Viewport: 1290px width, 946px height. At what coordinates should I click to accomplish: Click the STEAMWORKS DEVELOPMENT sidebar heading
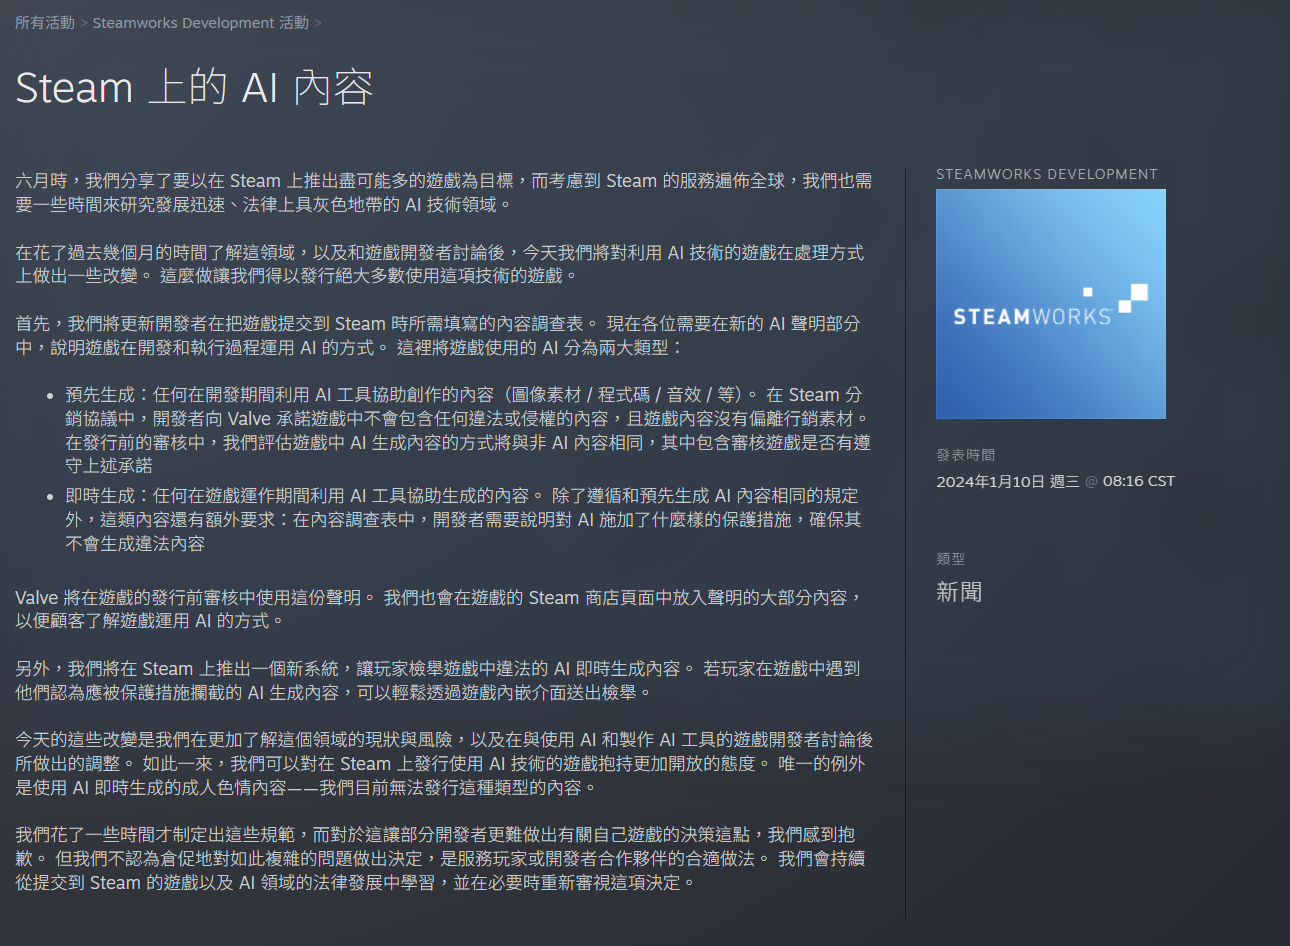point(1047,174)
